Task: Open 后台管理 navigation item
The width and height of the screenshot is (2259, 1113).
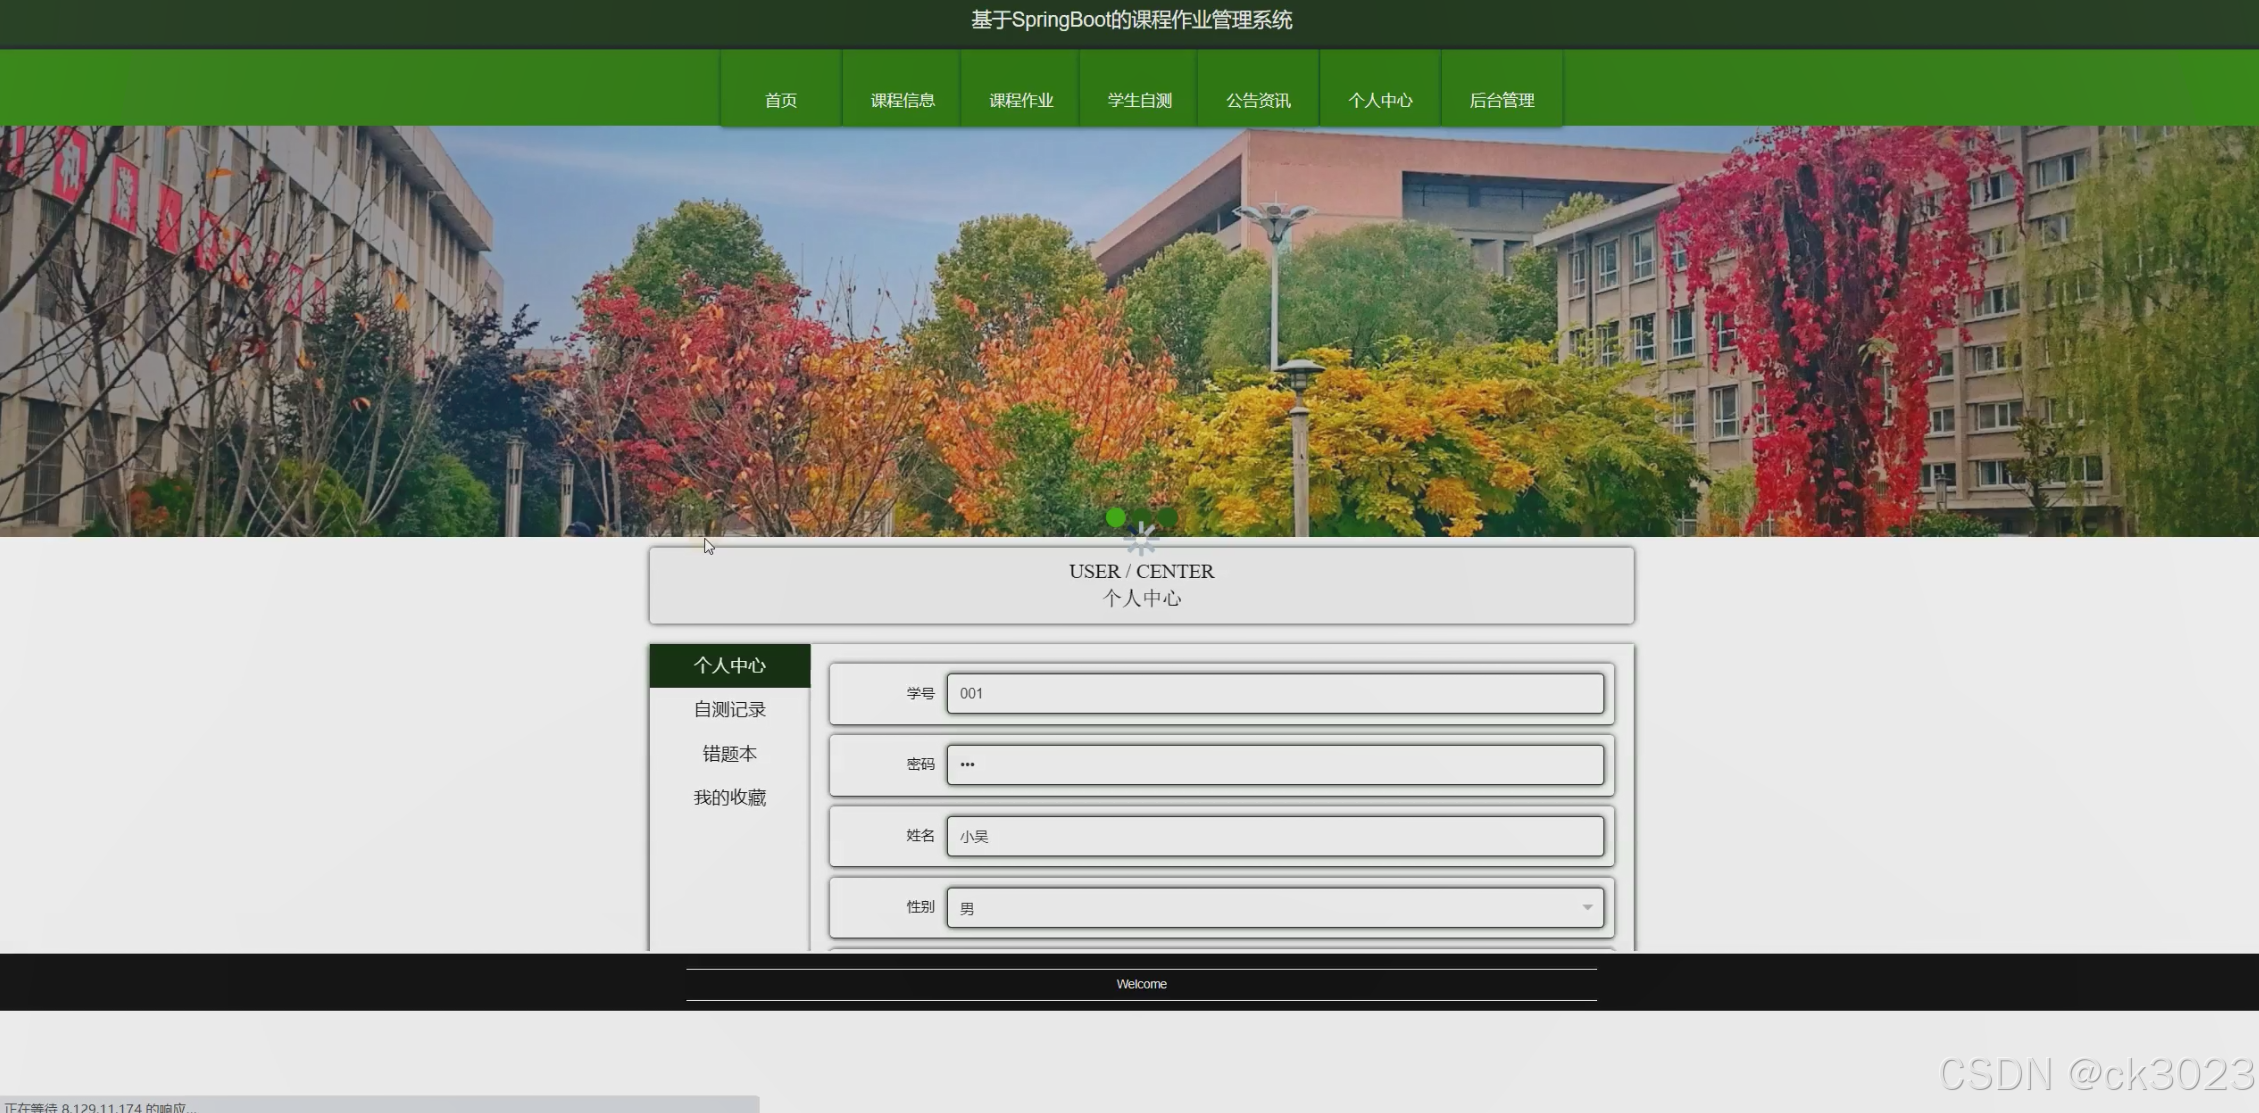Action: click(x=1501, y=100)
